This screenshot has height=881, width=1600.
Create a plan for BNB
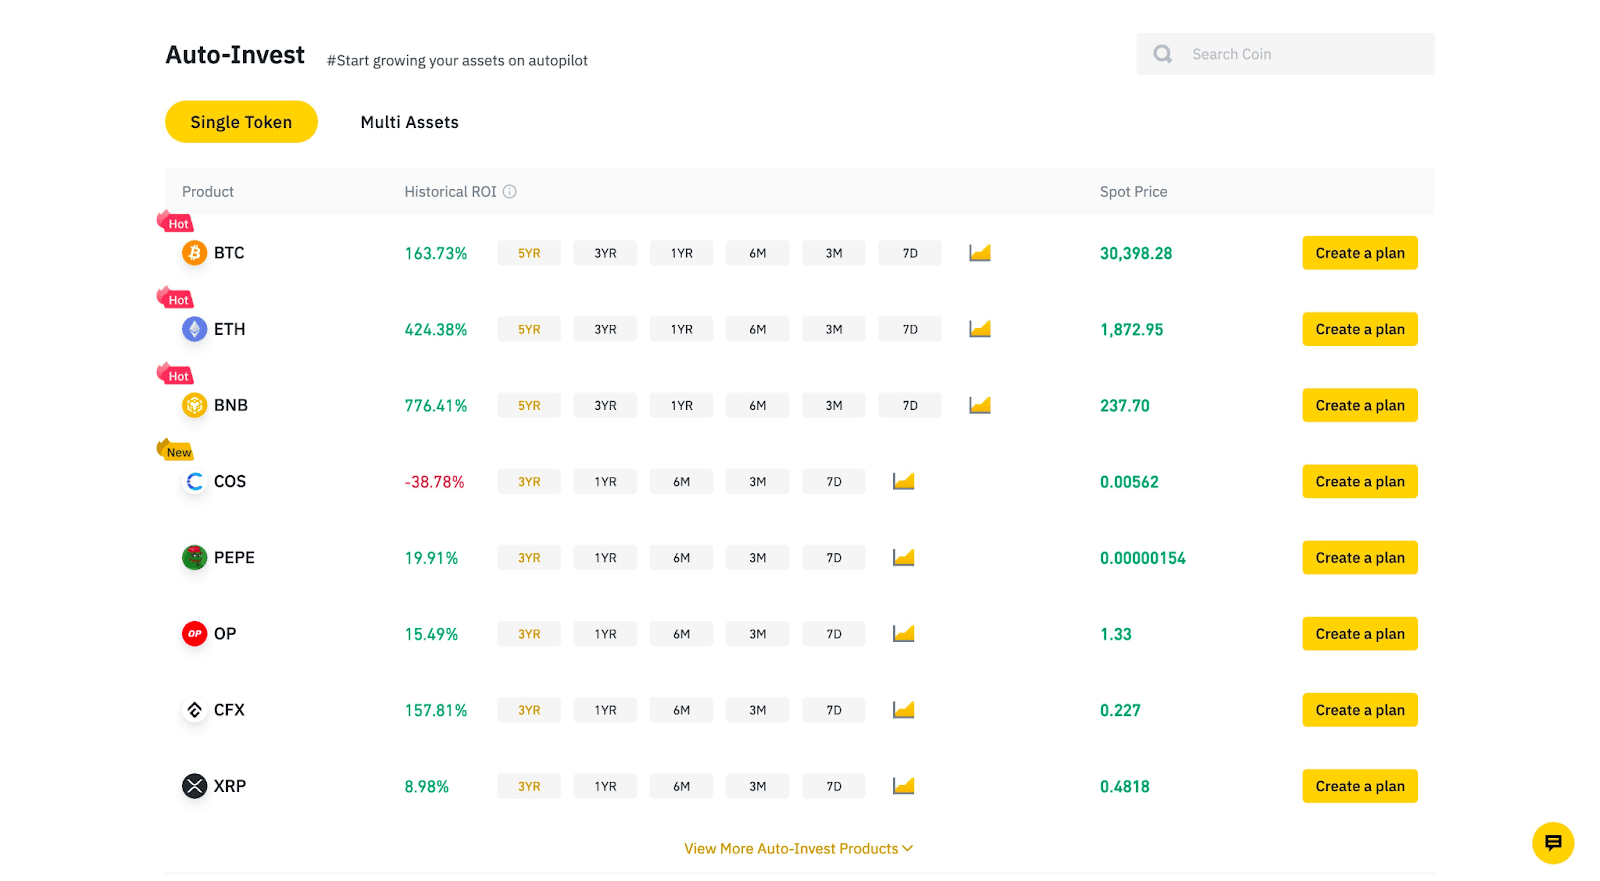1360,405
